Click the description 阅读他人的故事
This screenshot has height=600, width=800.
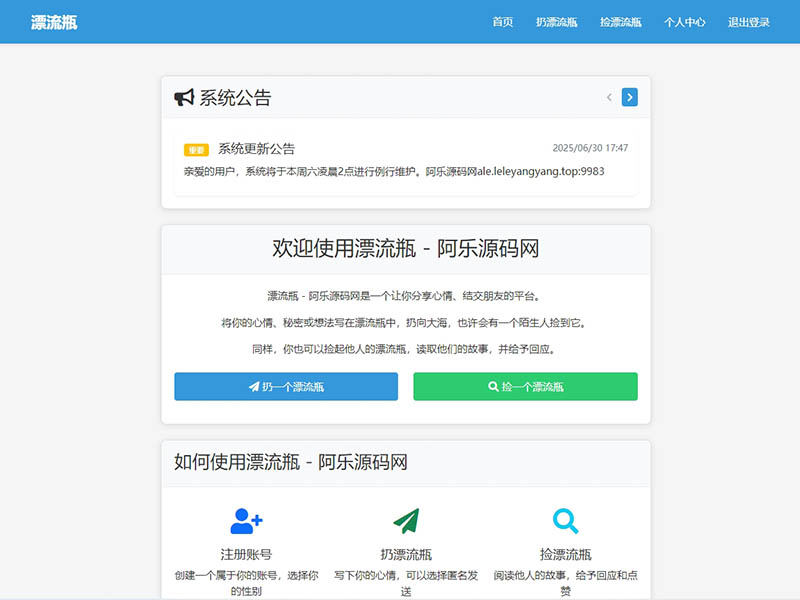click(565, 583)
